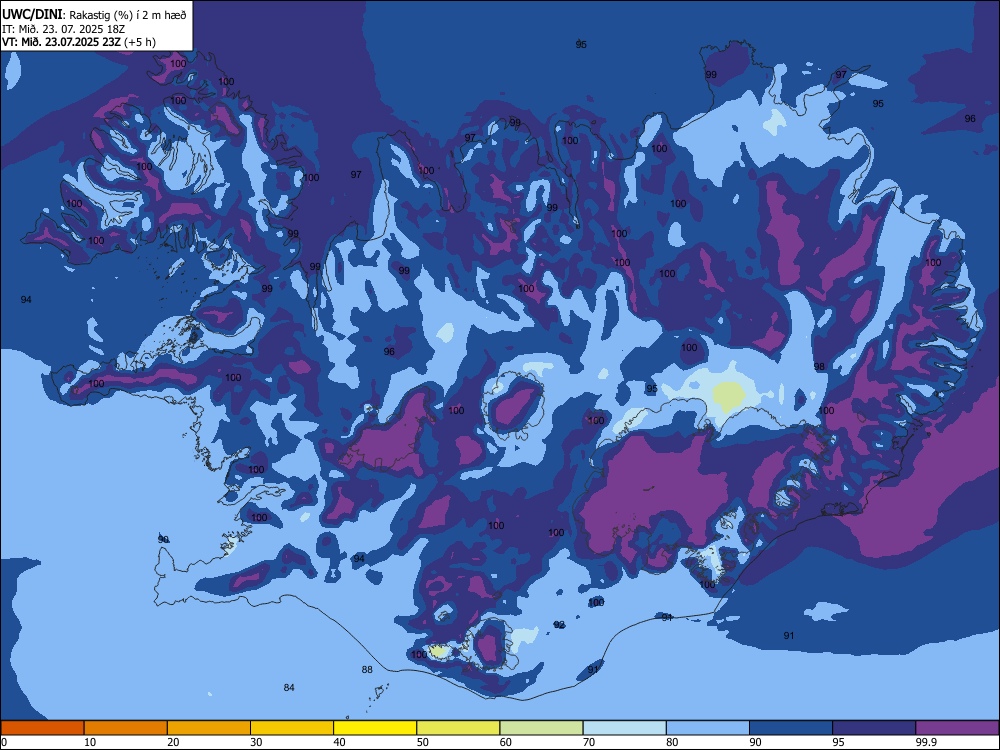Click the 'VT: Mið. 23.07.2025 23Z (+5 h)' line

click(78, 42)
